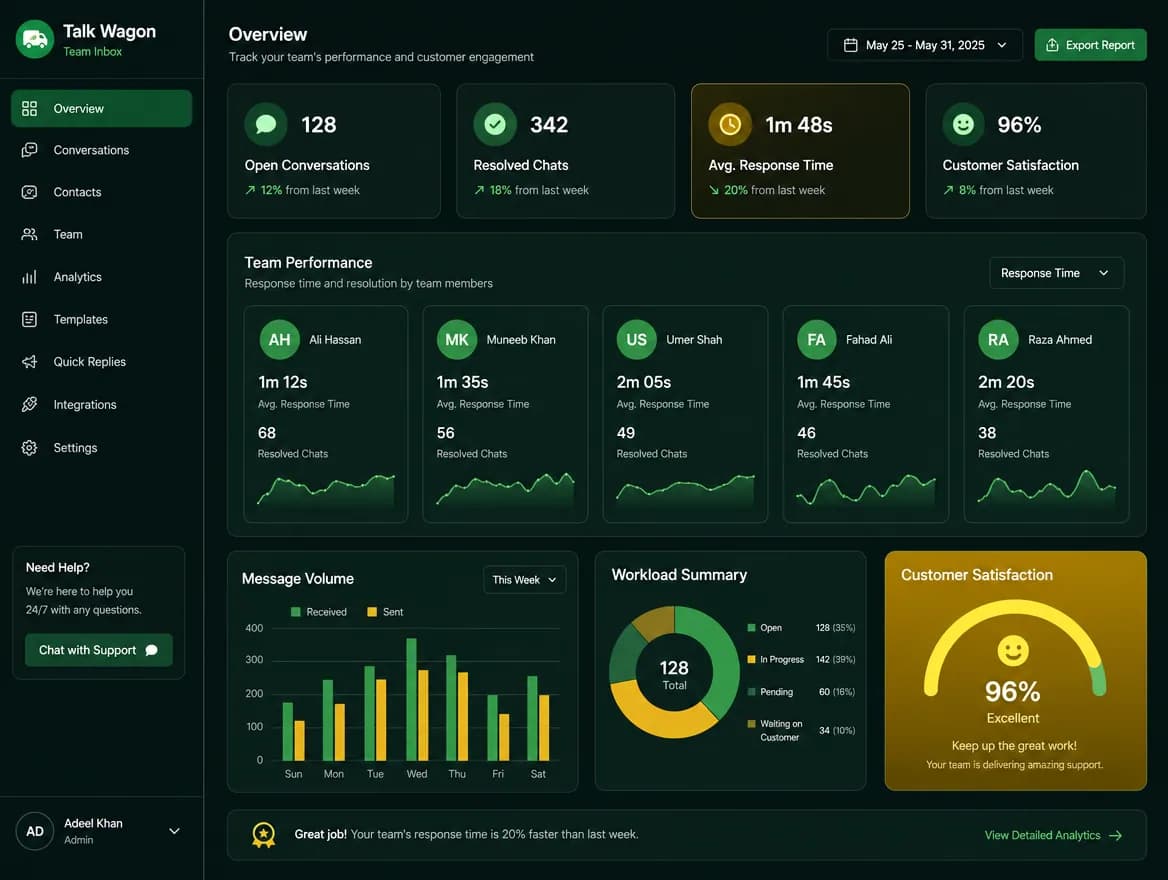Click the Contacts icon in sidebar
Screen dimensions: 1168x880
(29, 192)
